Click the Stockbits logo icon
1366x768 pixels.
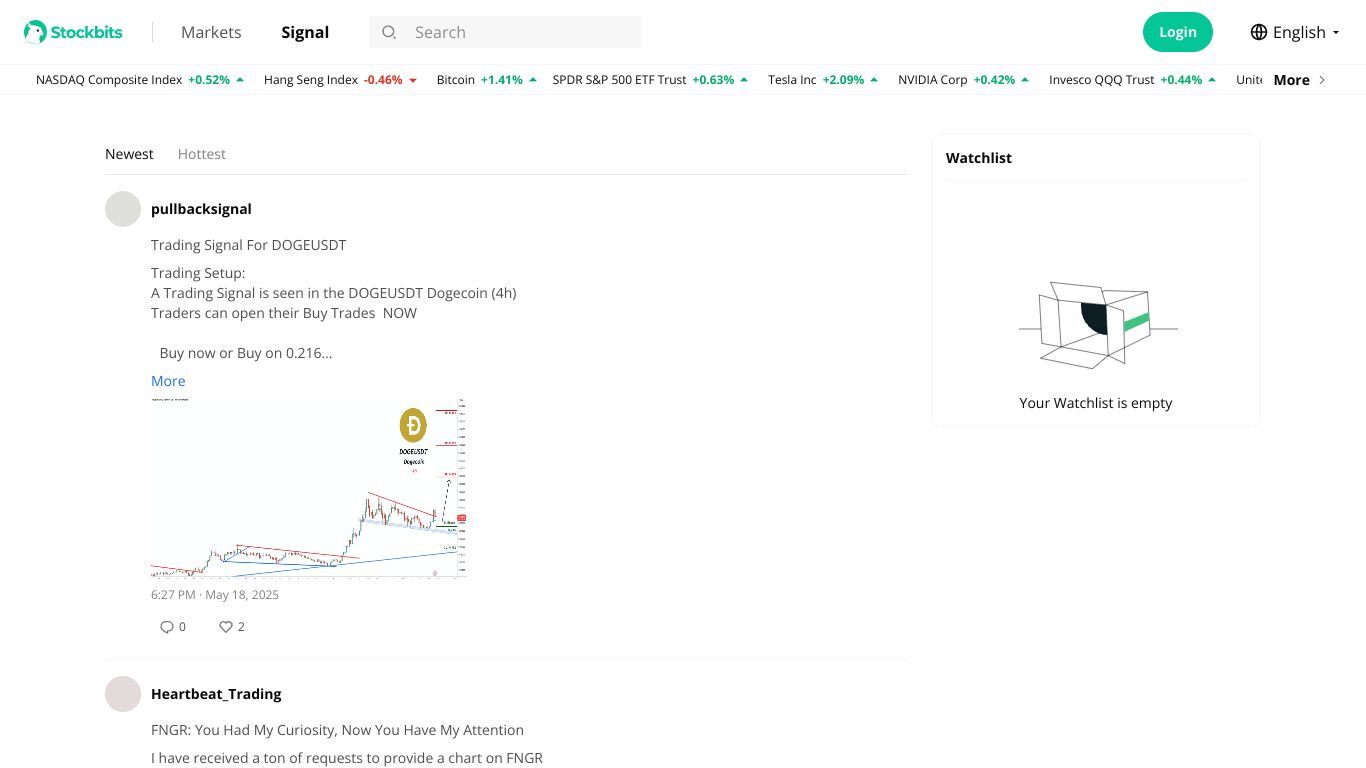pyautogui.click(x=36, y=32)
